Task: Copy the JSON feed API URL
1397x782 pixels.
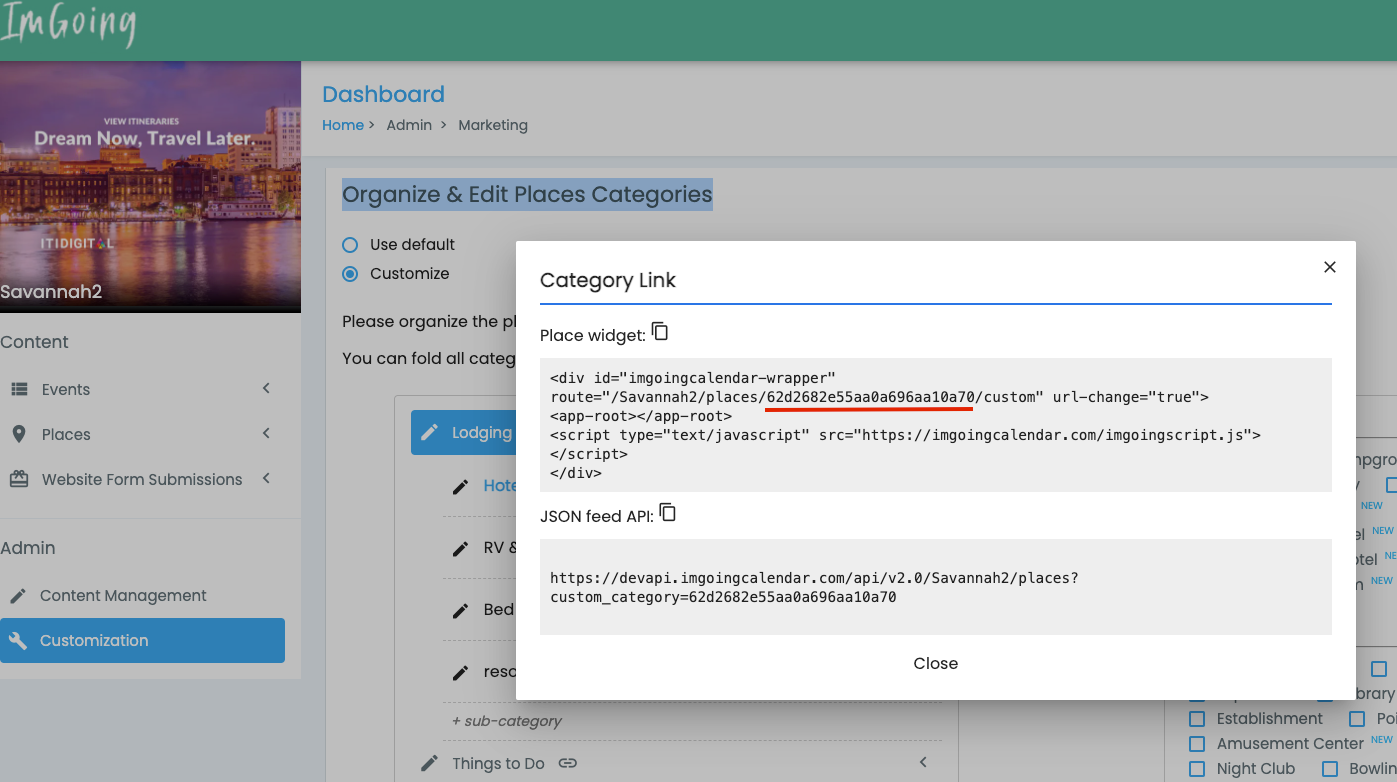Action: coord(668,513)
